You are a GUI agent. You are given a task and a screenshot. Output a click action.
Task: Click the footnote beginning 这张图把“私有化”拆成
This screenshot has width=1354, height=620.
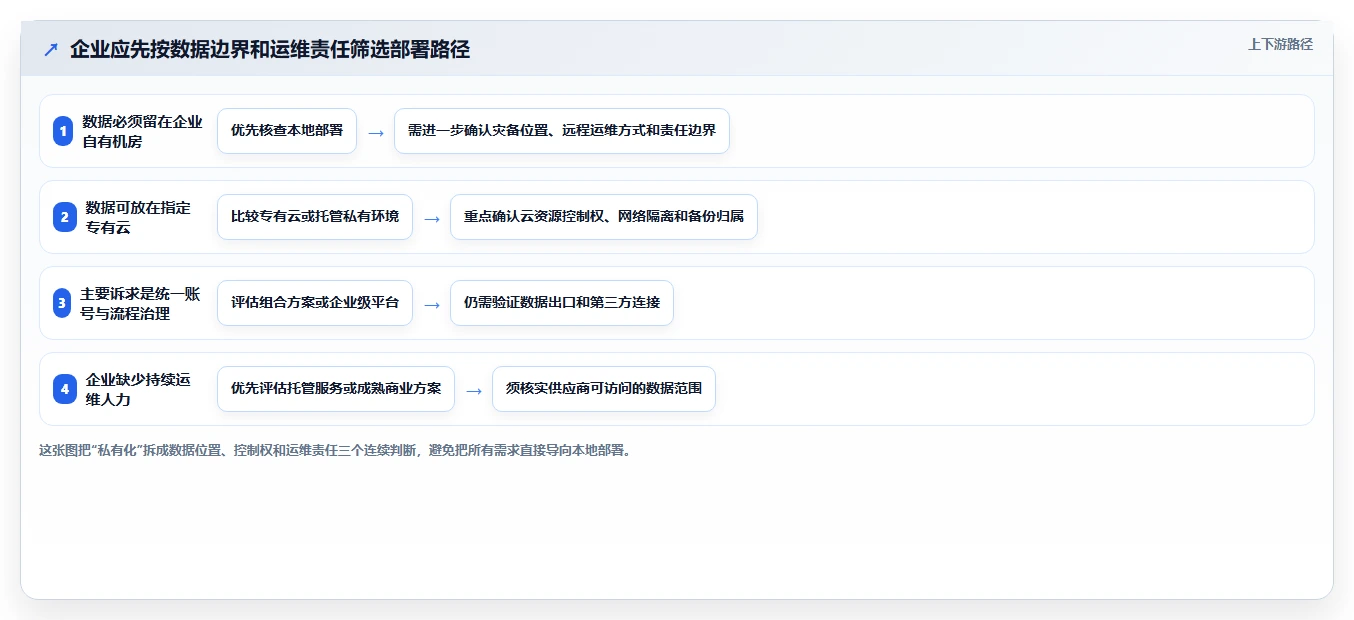pos(335,450)
